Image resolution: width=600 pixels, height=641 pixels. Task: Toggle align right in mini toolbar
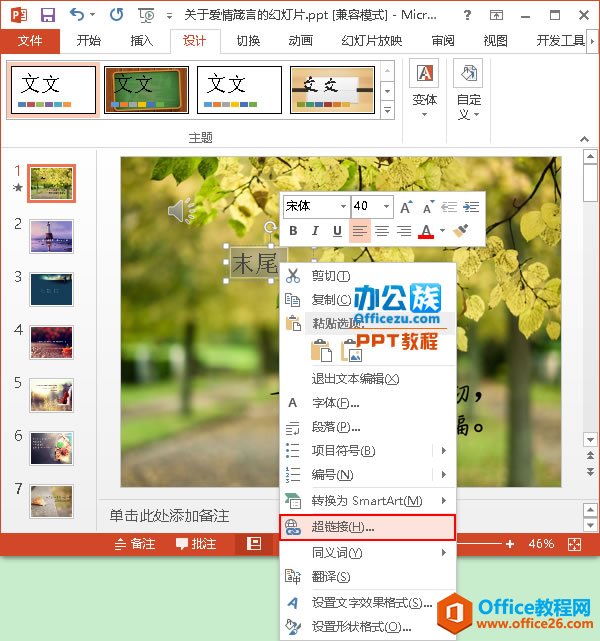pos(404,231)
